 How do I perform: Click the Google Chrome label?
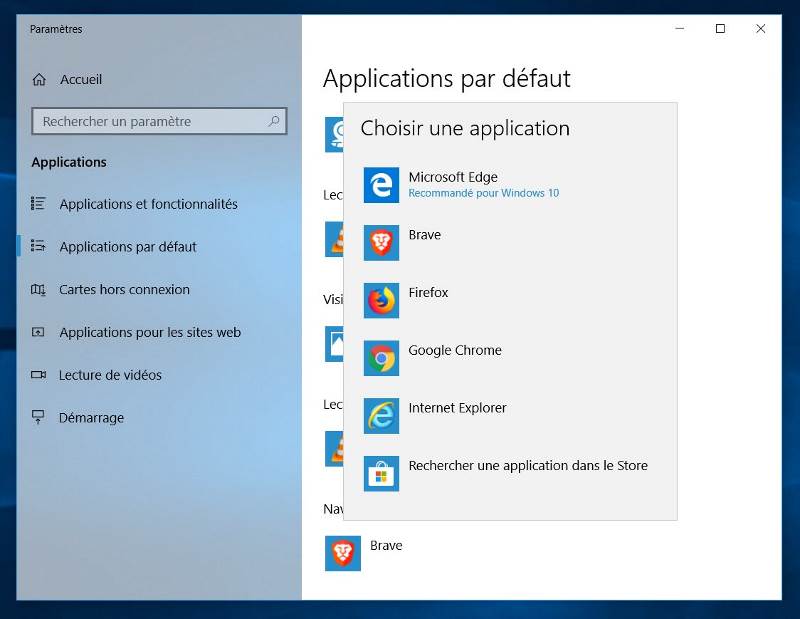(x=455, y=351)
